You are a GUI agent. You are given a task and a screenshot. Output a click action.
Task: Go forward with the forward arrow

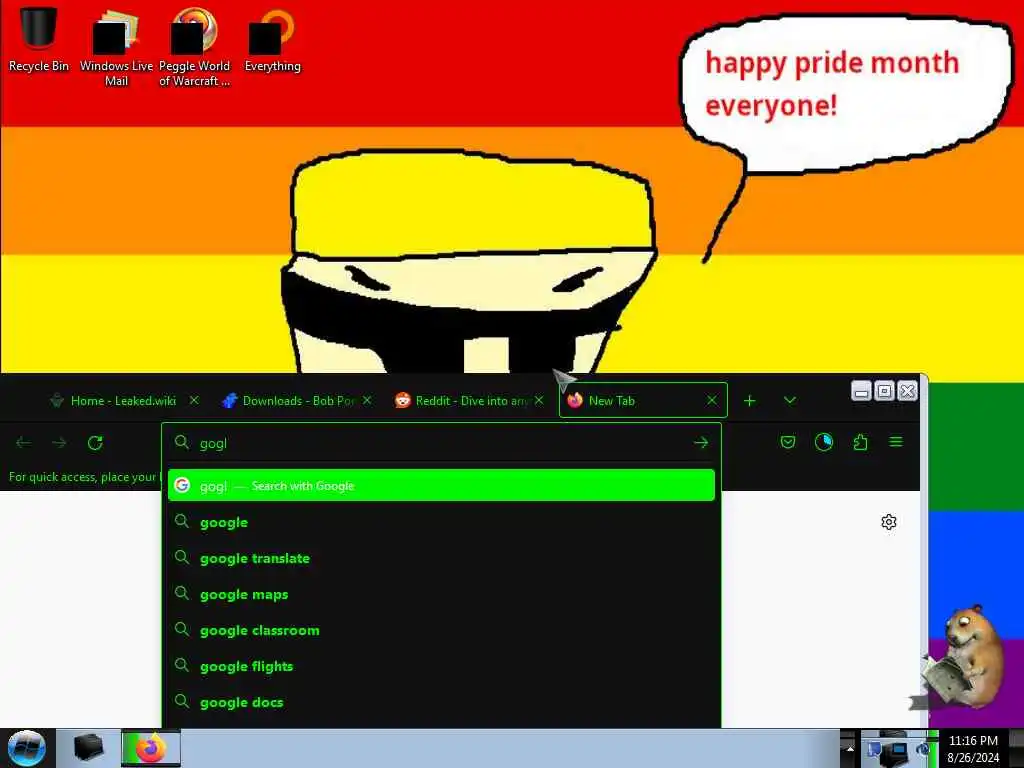[x=59, y=443]
